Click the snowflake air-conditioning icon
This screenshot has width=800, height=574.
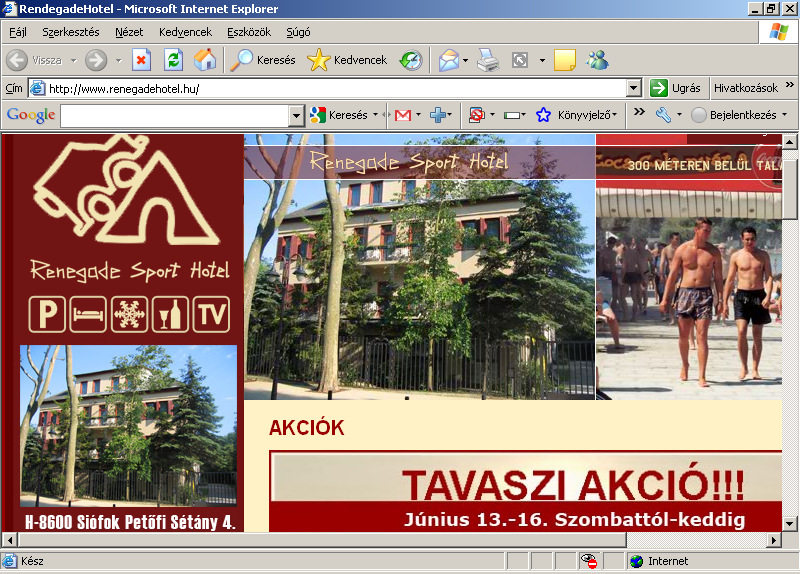pyautogui.click(x=130, y=314)
